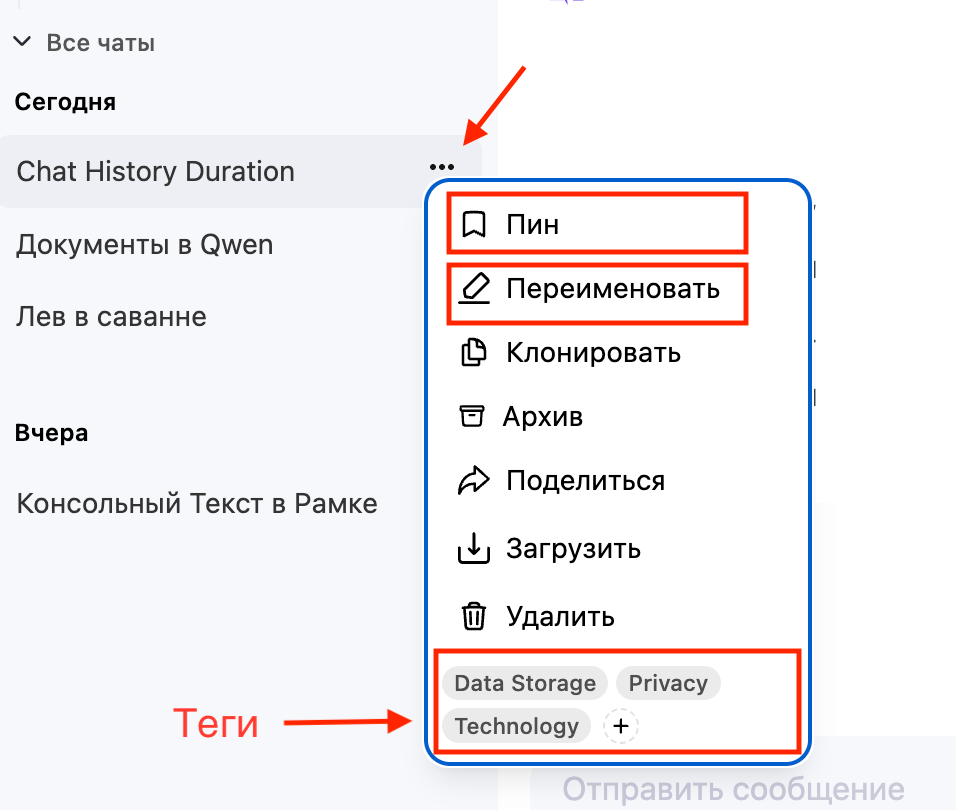Open the Документы в Qwen chat
This screenshot has height=810, width=956.
145,245
